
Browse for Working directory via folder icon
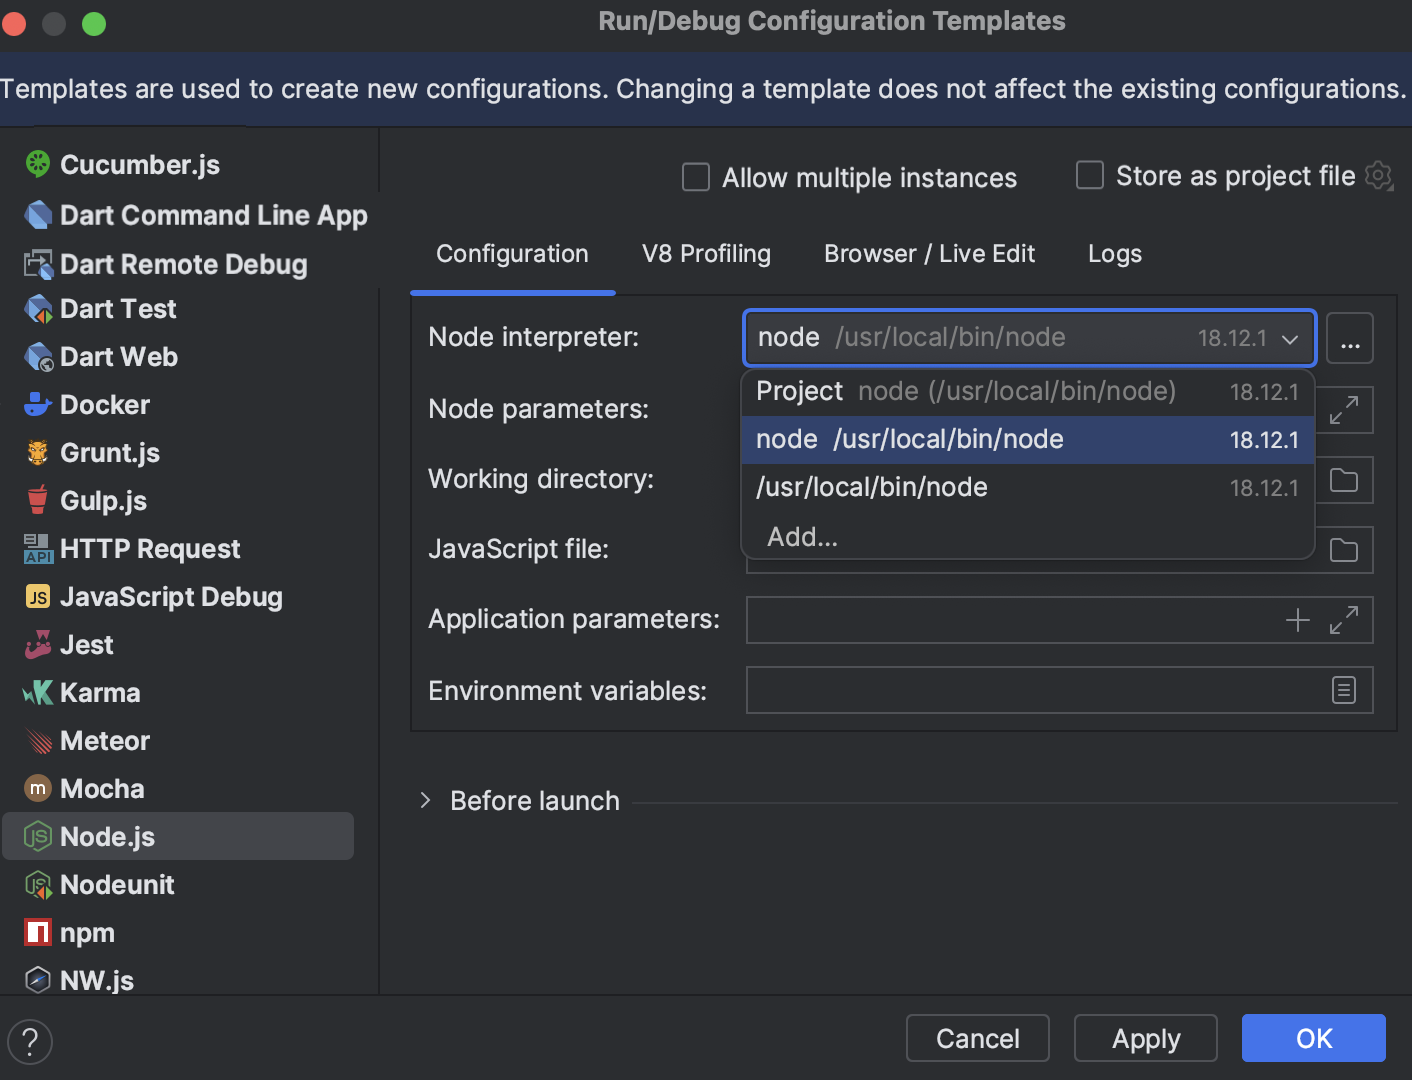tap(1343, 481)
